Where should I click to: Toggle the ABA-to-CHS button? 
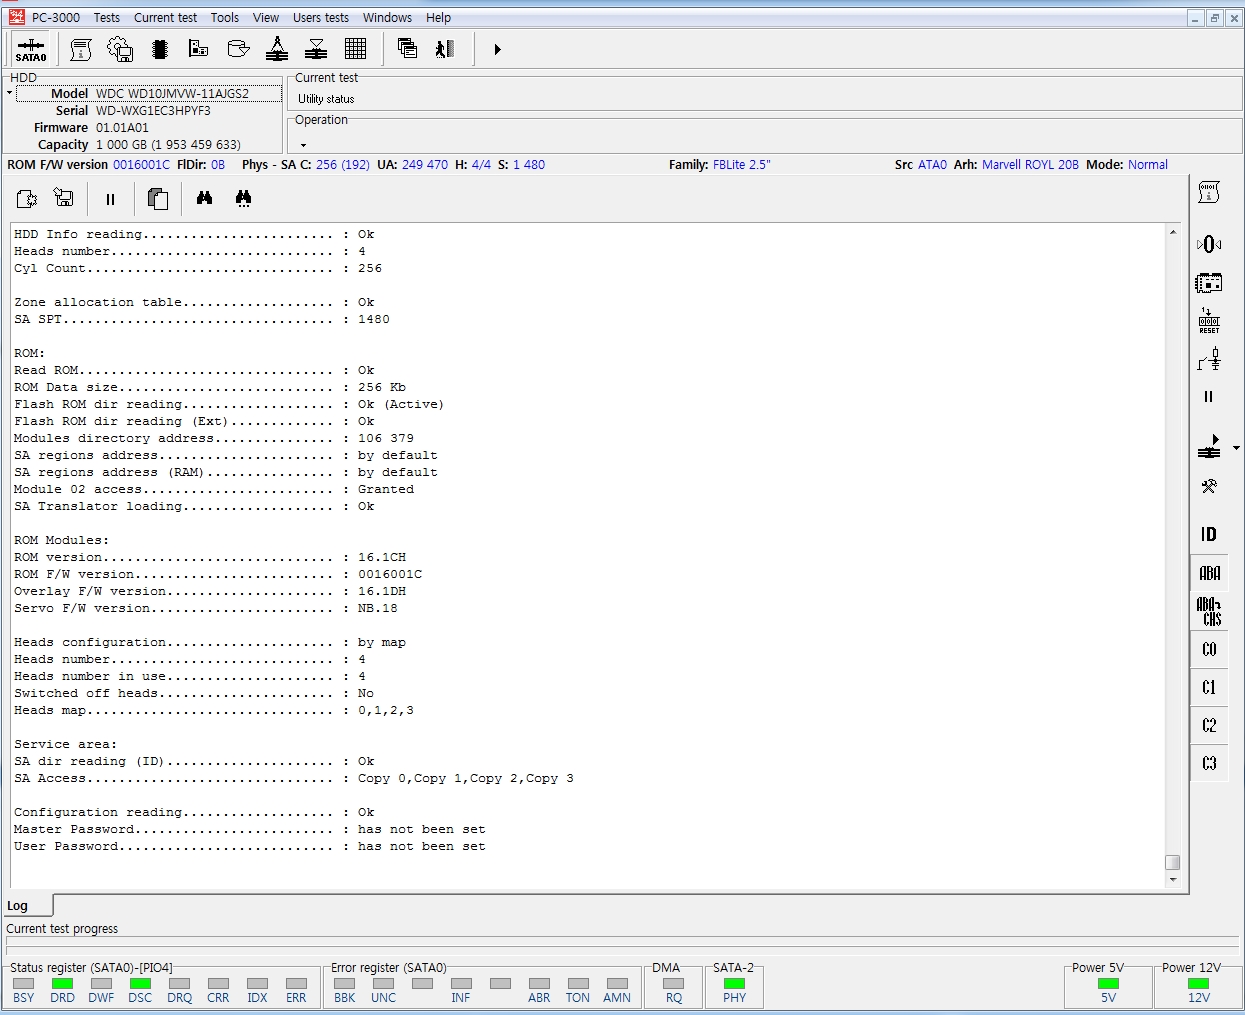[x=1209, y=611]
